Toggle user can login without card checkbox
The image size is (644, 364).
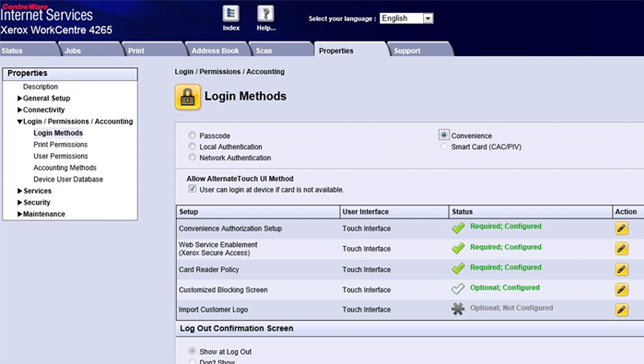coord(192,189)
